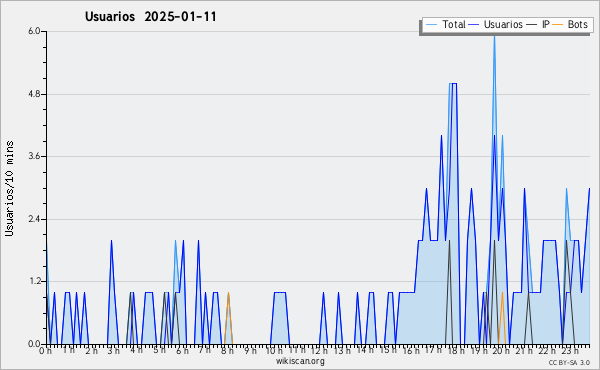Click the '23 h' x-axis label
The image size is (600, 370).
tap(570, 350)
